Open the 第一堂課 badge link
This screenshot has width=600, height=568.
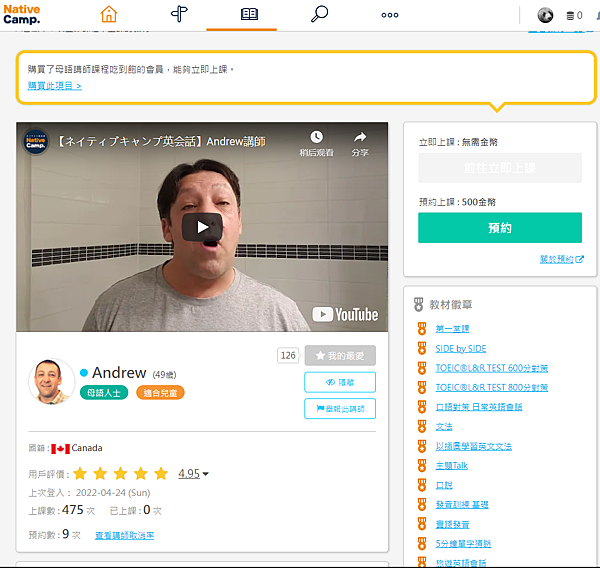[452, 328]
